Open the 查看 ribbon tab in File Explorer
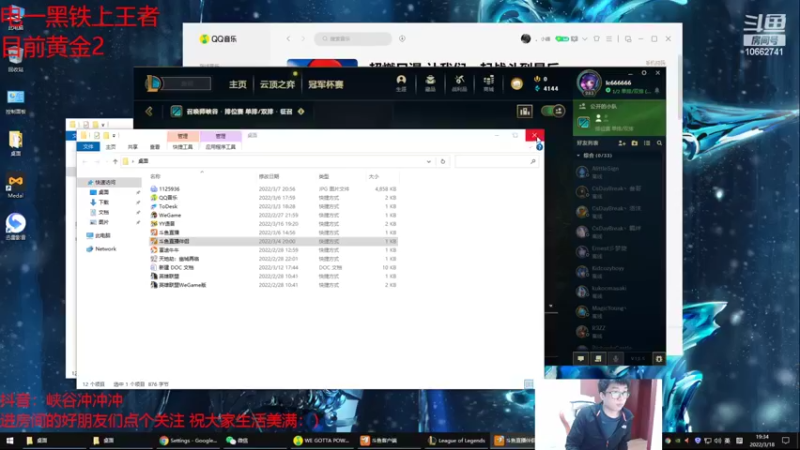The image size is (800, 450). tap(155, 147)
